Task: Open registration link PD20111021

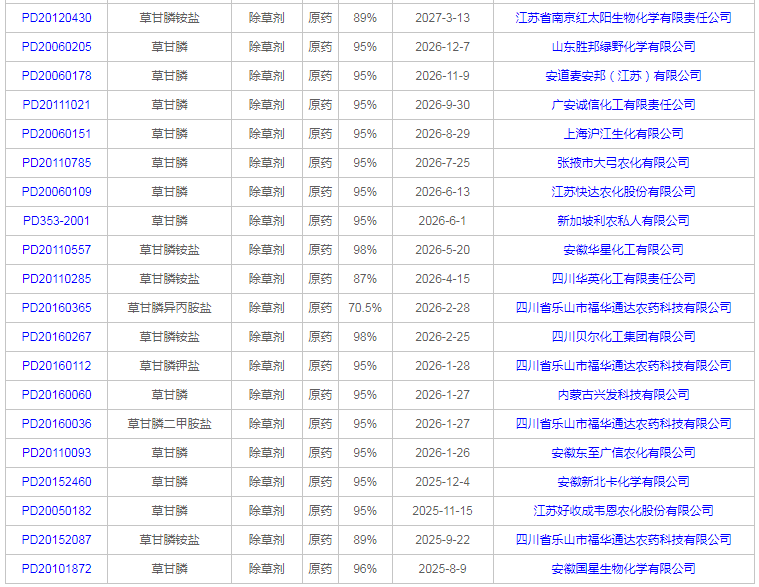Action: tap(57, 105)
